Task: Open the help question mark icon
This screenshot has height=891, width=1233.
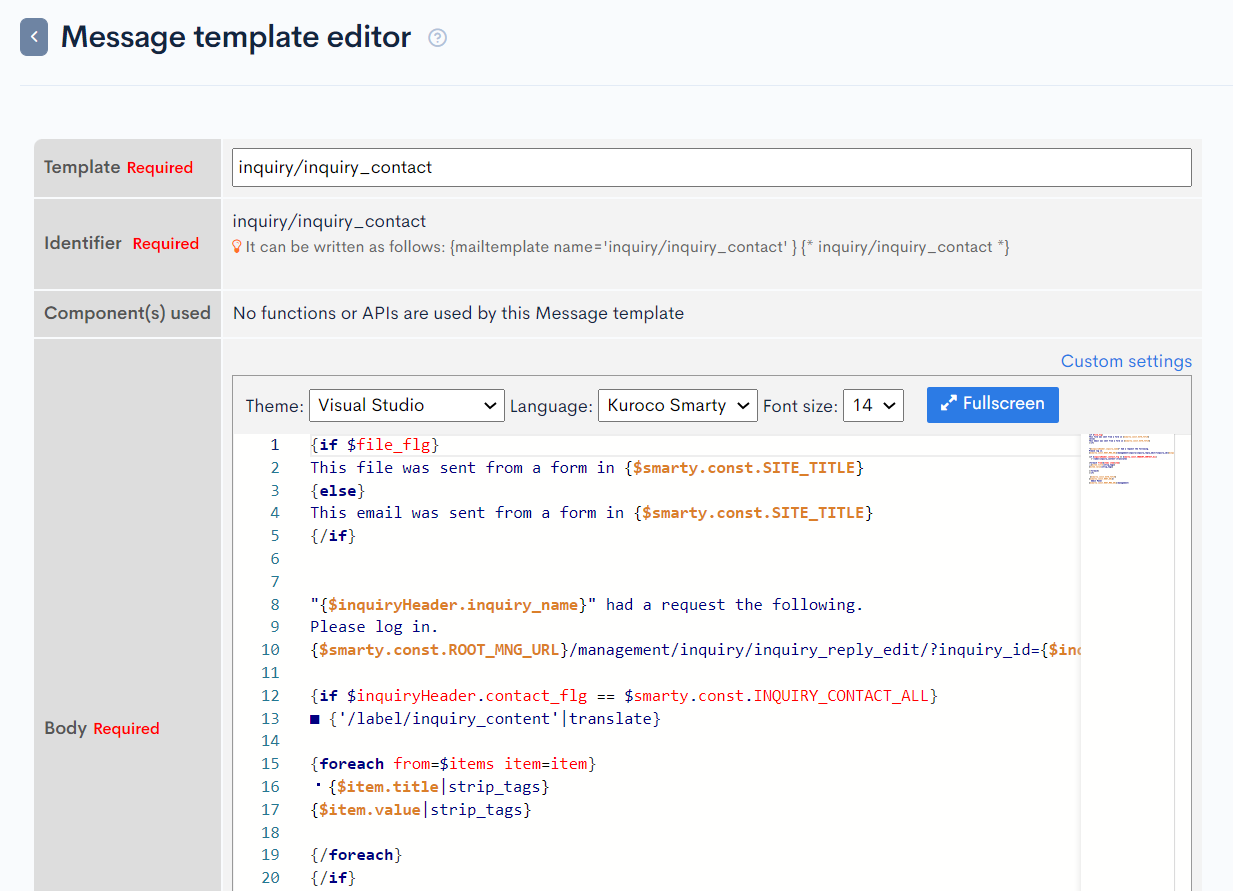Action: point(438,38)
